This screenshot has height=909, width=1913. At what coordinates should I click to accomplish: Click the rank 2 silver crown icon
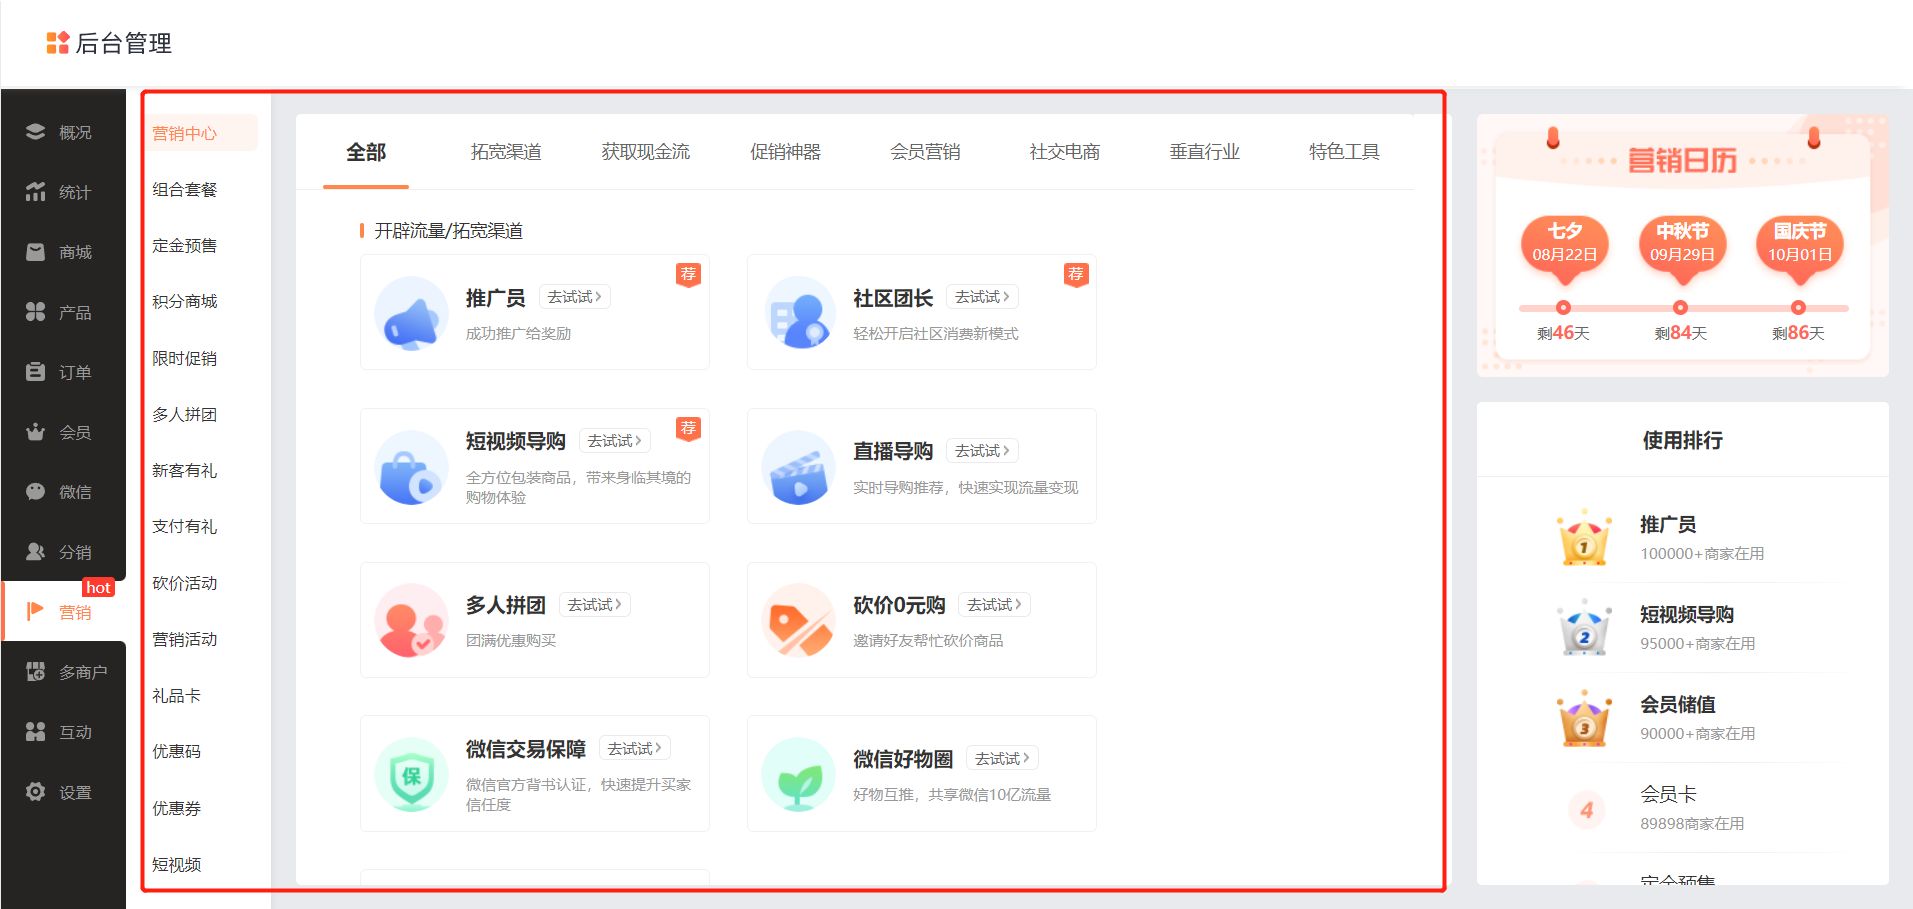pyautogui.click(x=1584, y=628)
